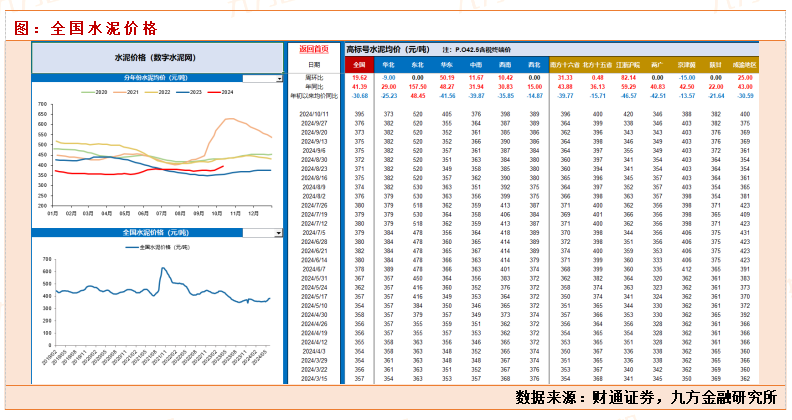Screen dimensions: 792x420
Task: Select the 日期 header cell
Action: point(314,65)
